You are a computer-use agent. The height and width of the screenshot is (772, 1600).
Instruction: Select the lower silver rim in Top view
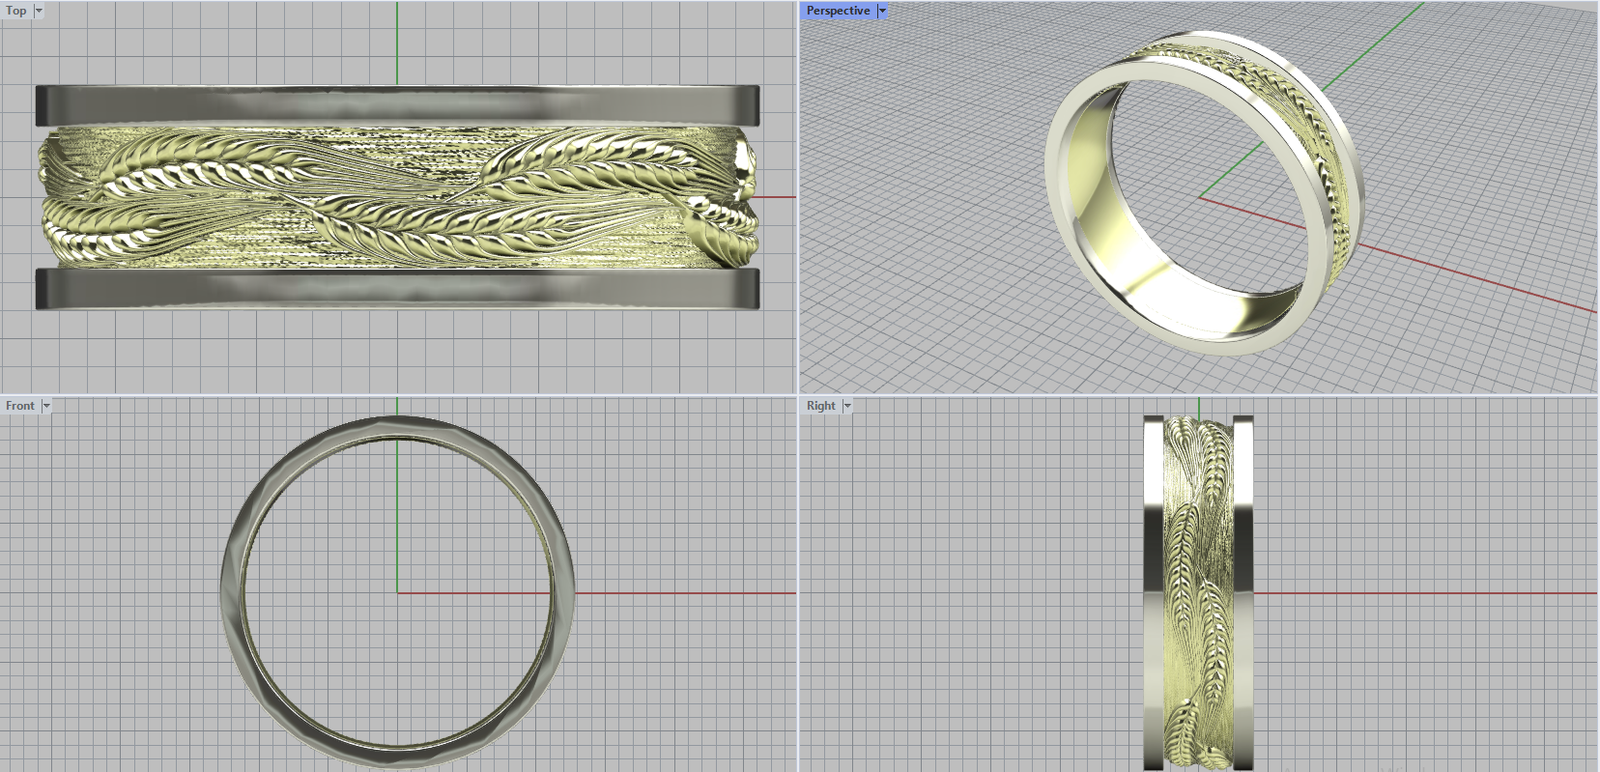(397, 288)
